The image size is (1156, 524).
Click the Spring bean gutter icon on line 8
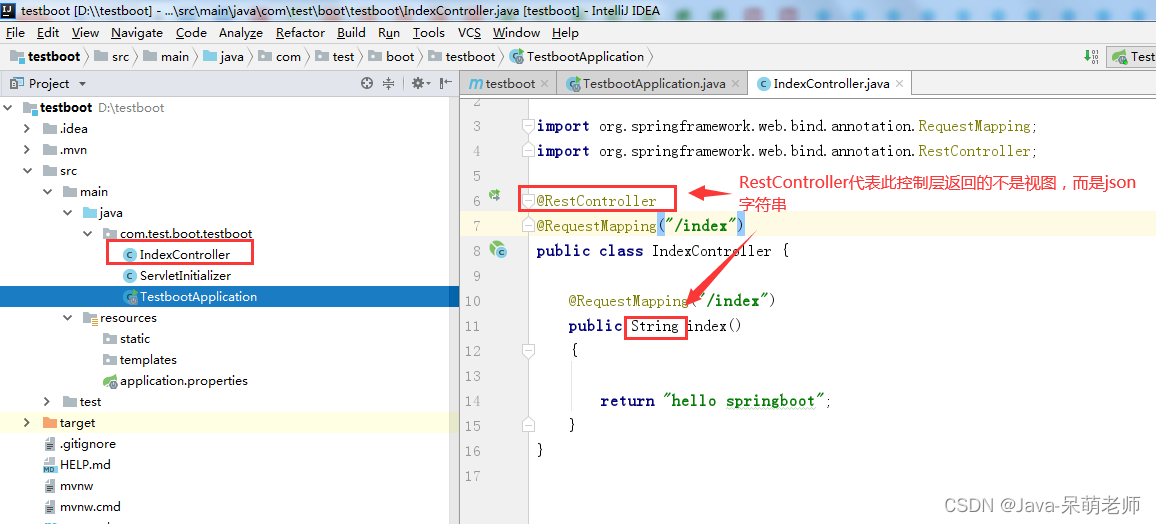[x=498, y=249]
